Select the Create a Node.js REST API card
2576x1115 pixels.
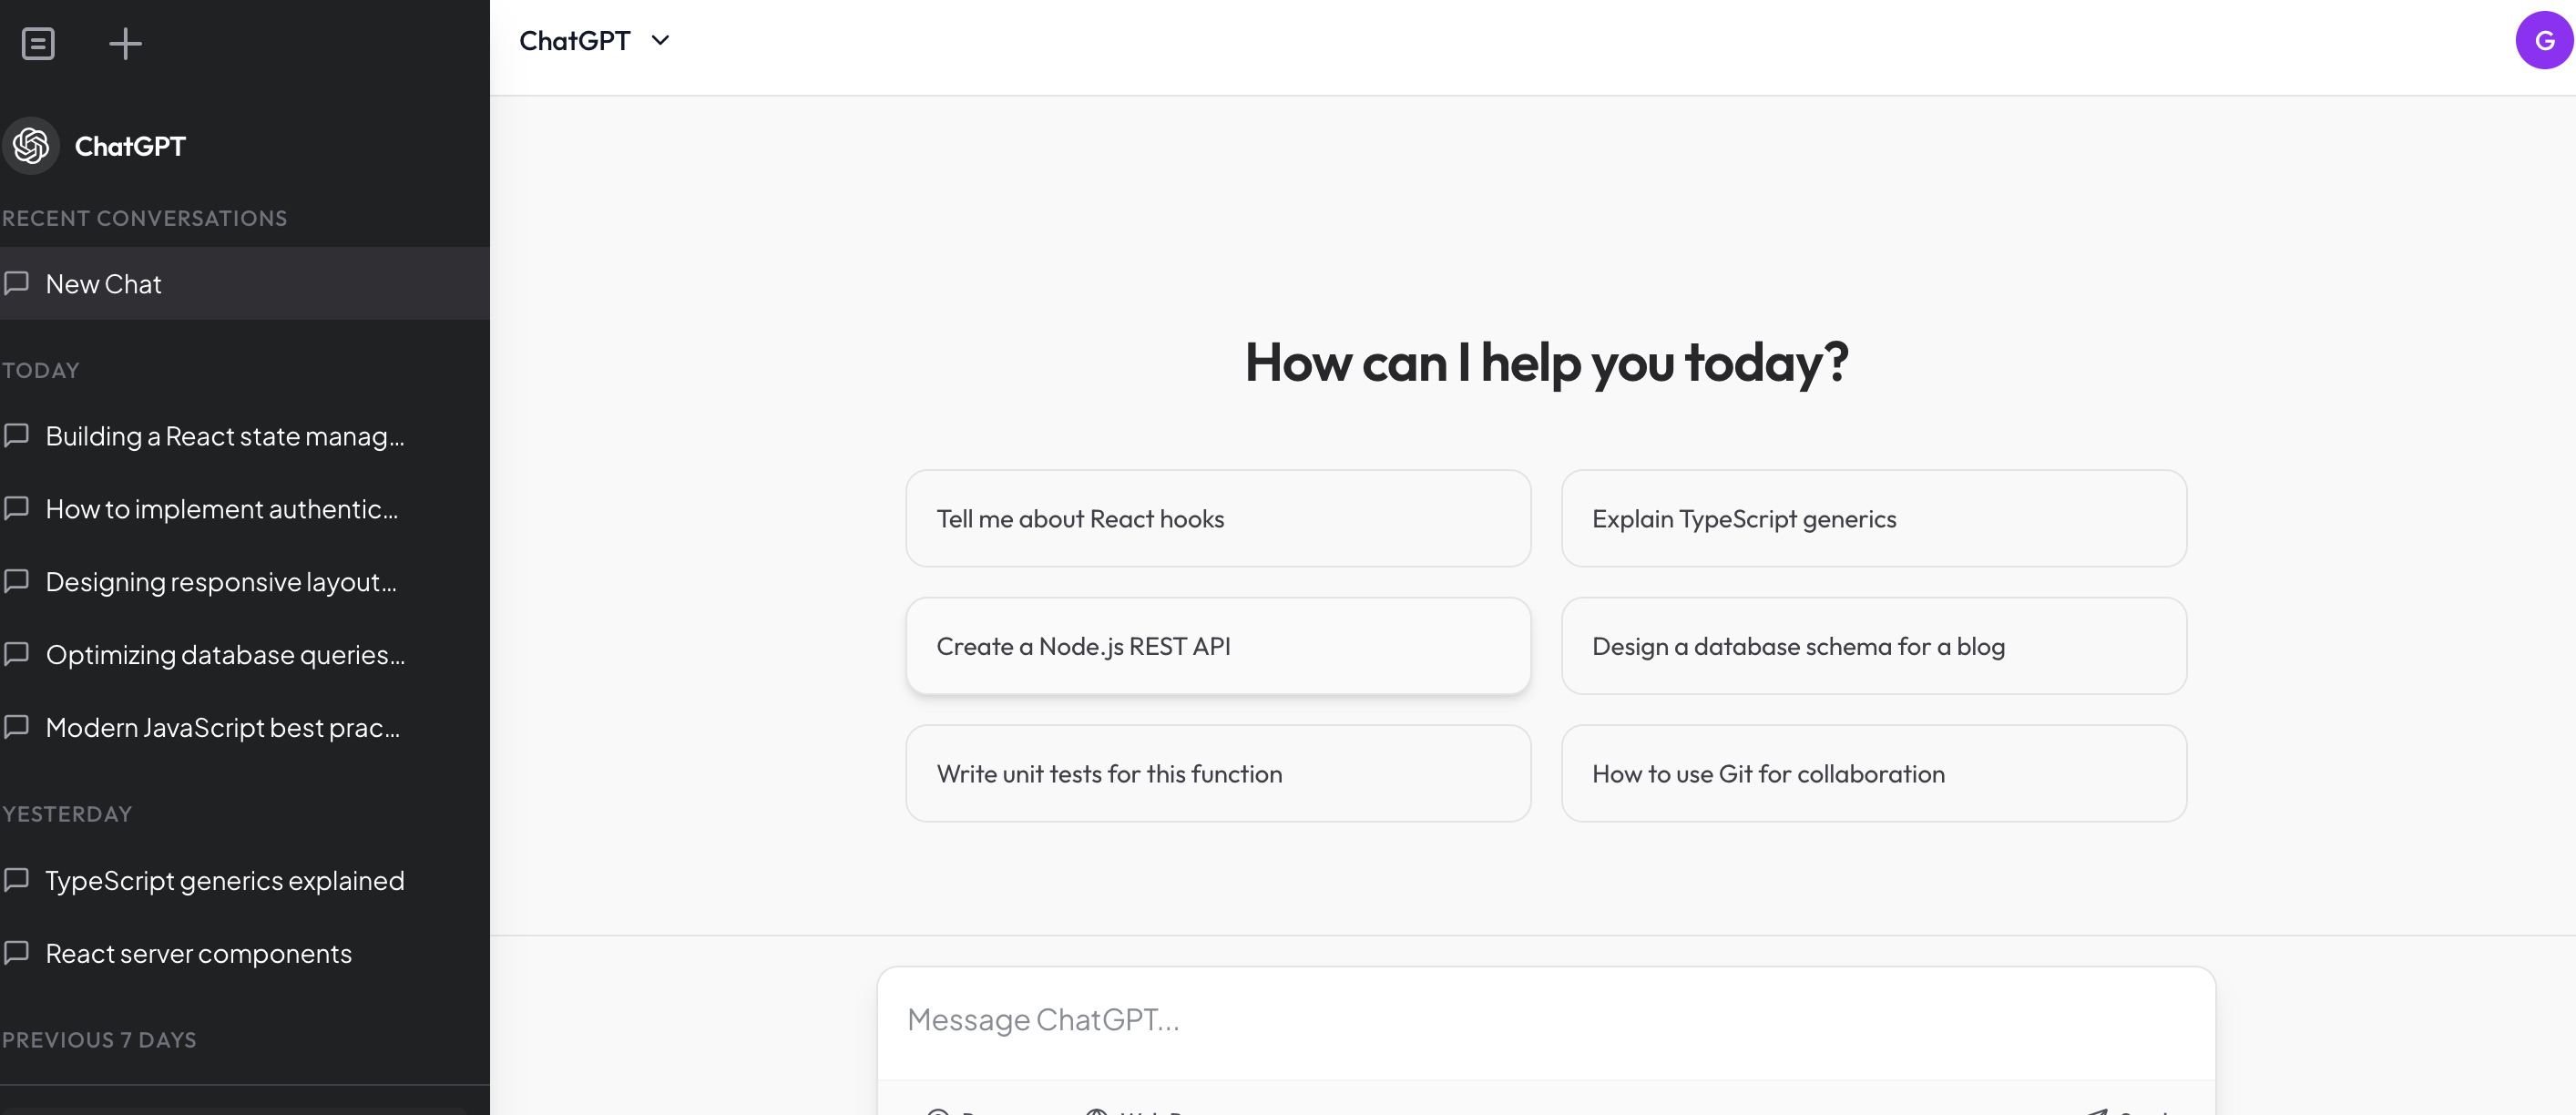click(1217, 645)
